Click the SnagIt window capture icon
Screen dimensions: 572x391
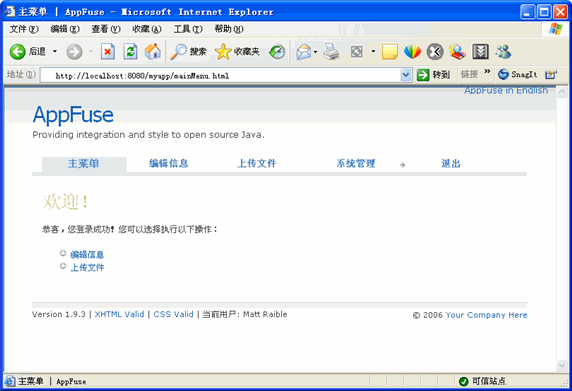point(550,74)
